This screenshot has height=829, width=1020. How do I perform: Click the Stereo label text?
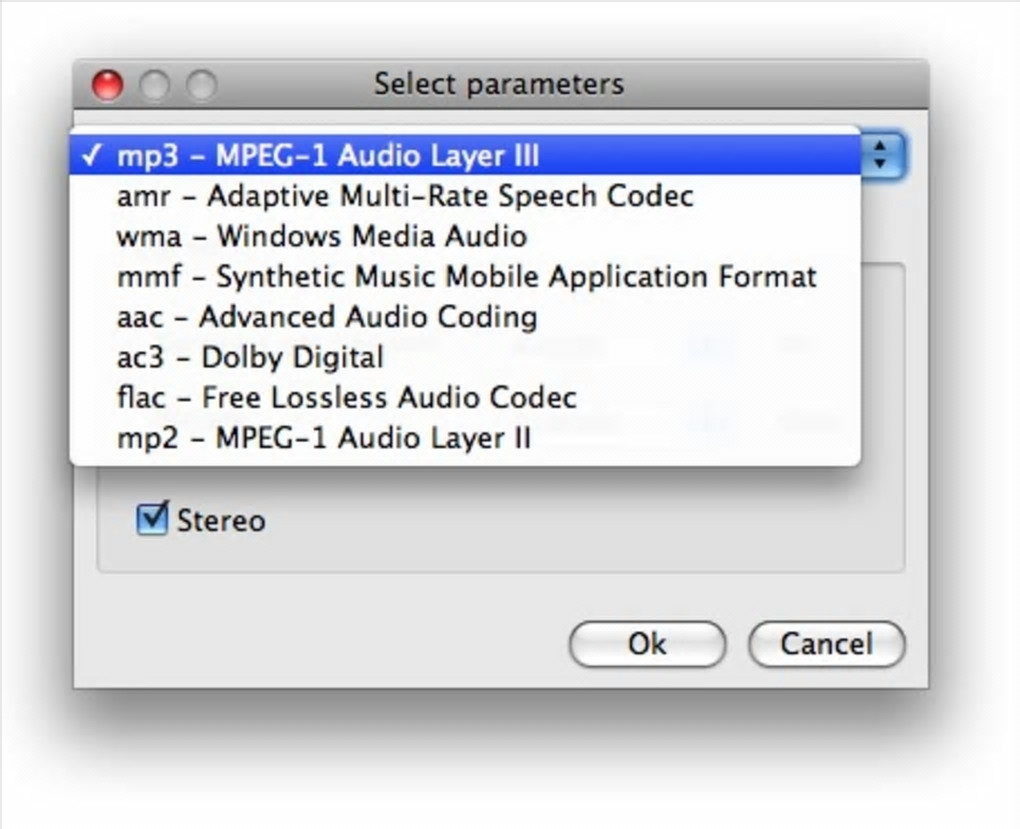click(221, 521)
